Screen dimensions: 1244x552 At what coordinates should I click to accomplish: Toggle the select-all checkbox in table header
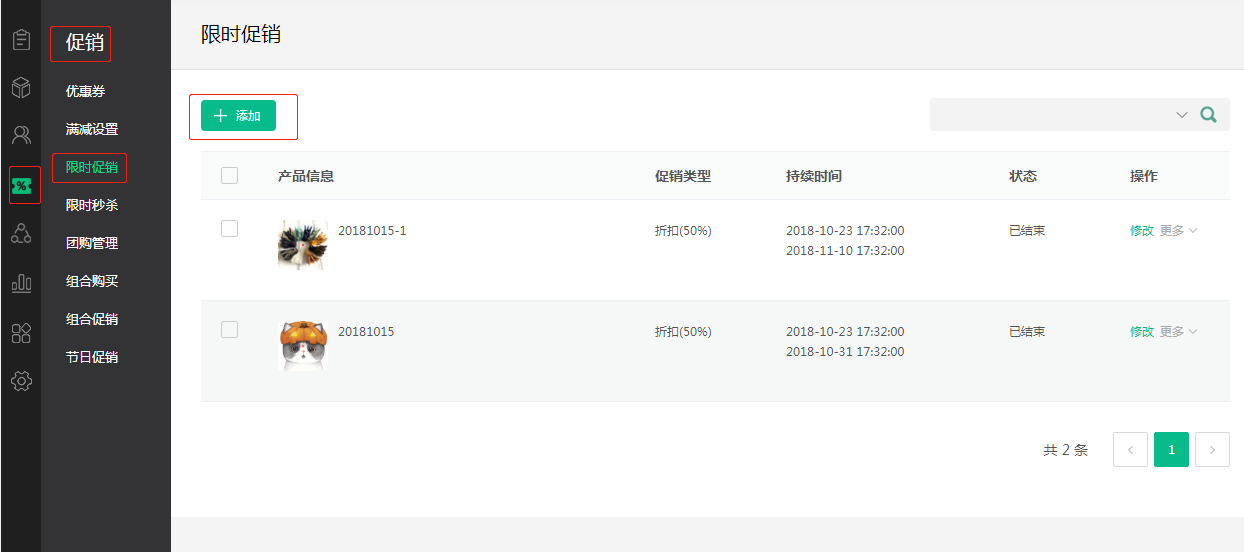(x=229, y=175)
